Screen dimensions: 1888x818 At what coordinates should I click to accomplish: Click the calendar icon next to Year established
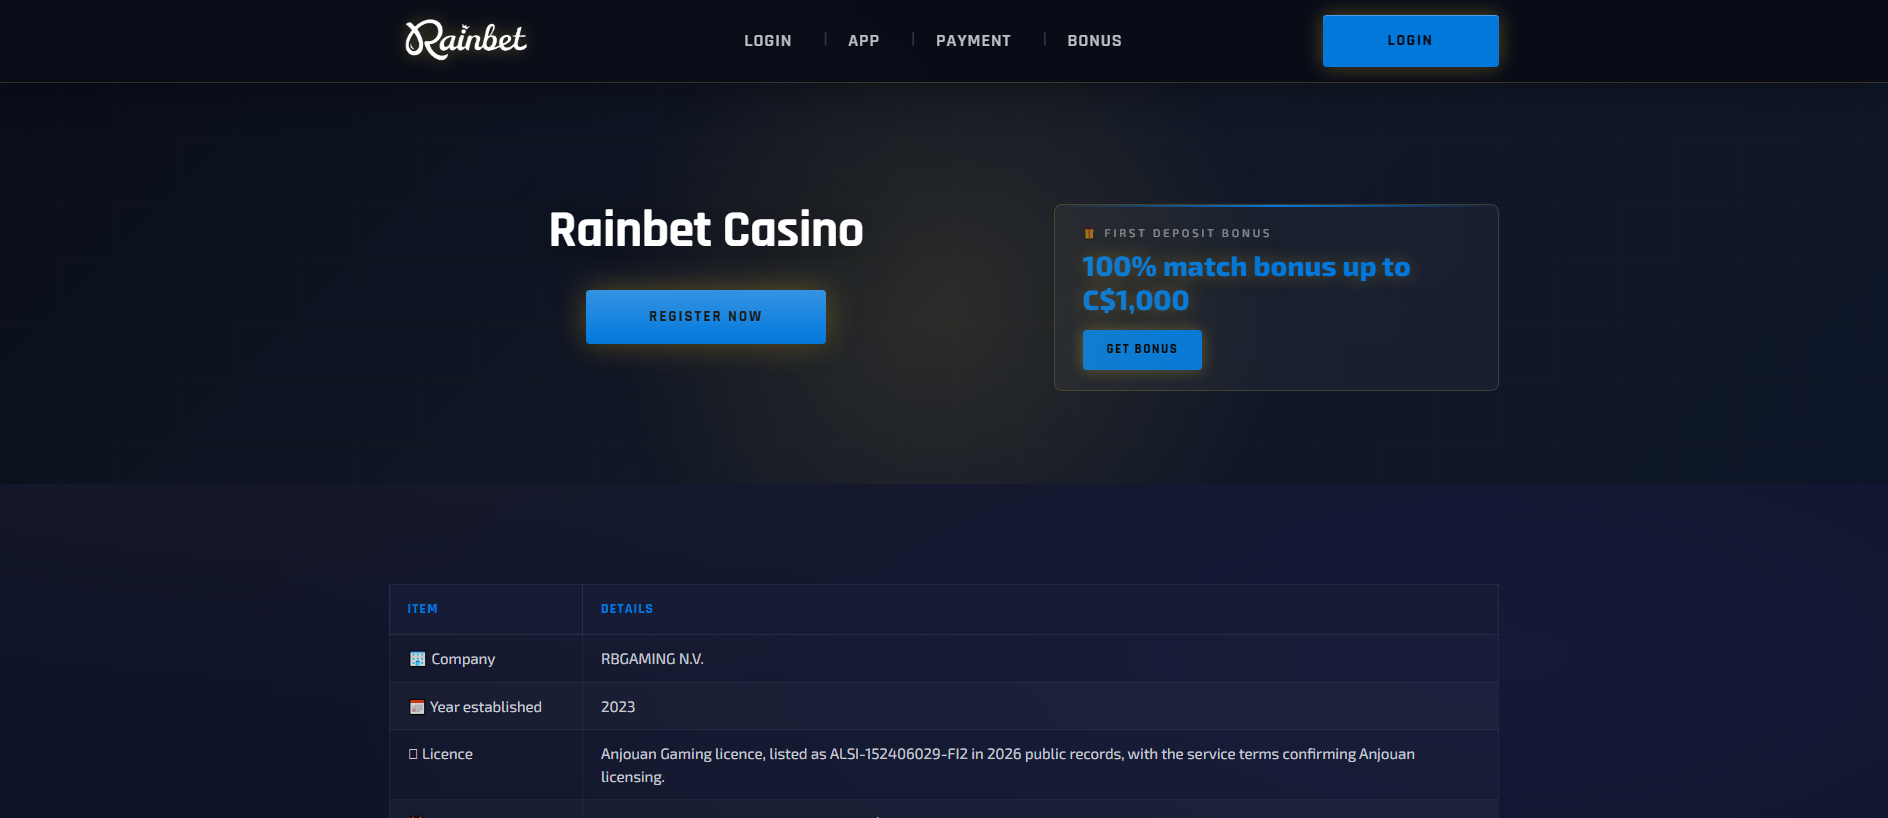coord(417,707)
